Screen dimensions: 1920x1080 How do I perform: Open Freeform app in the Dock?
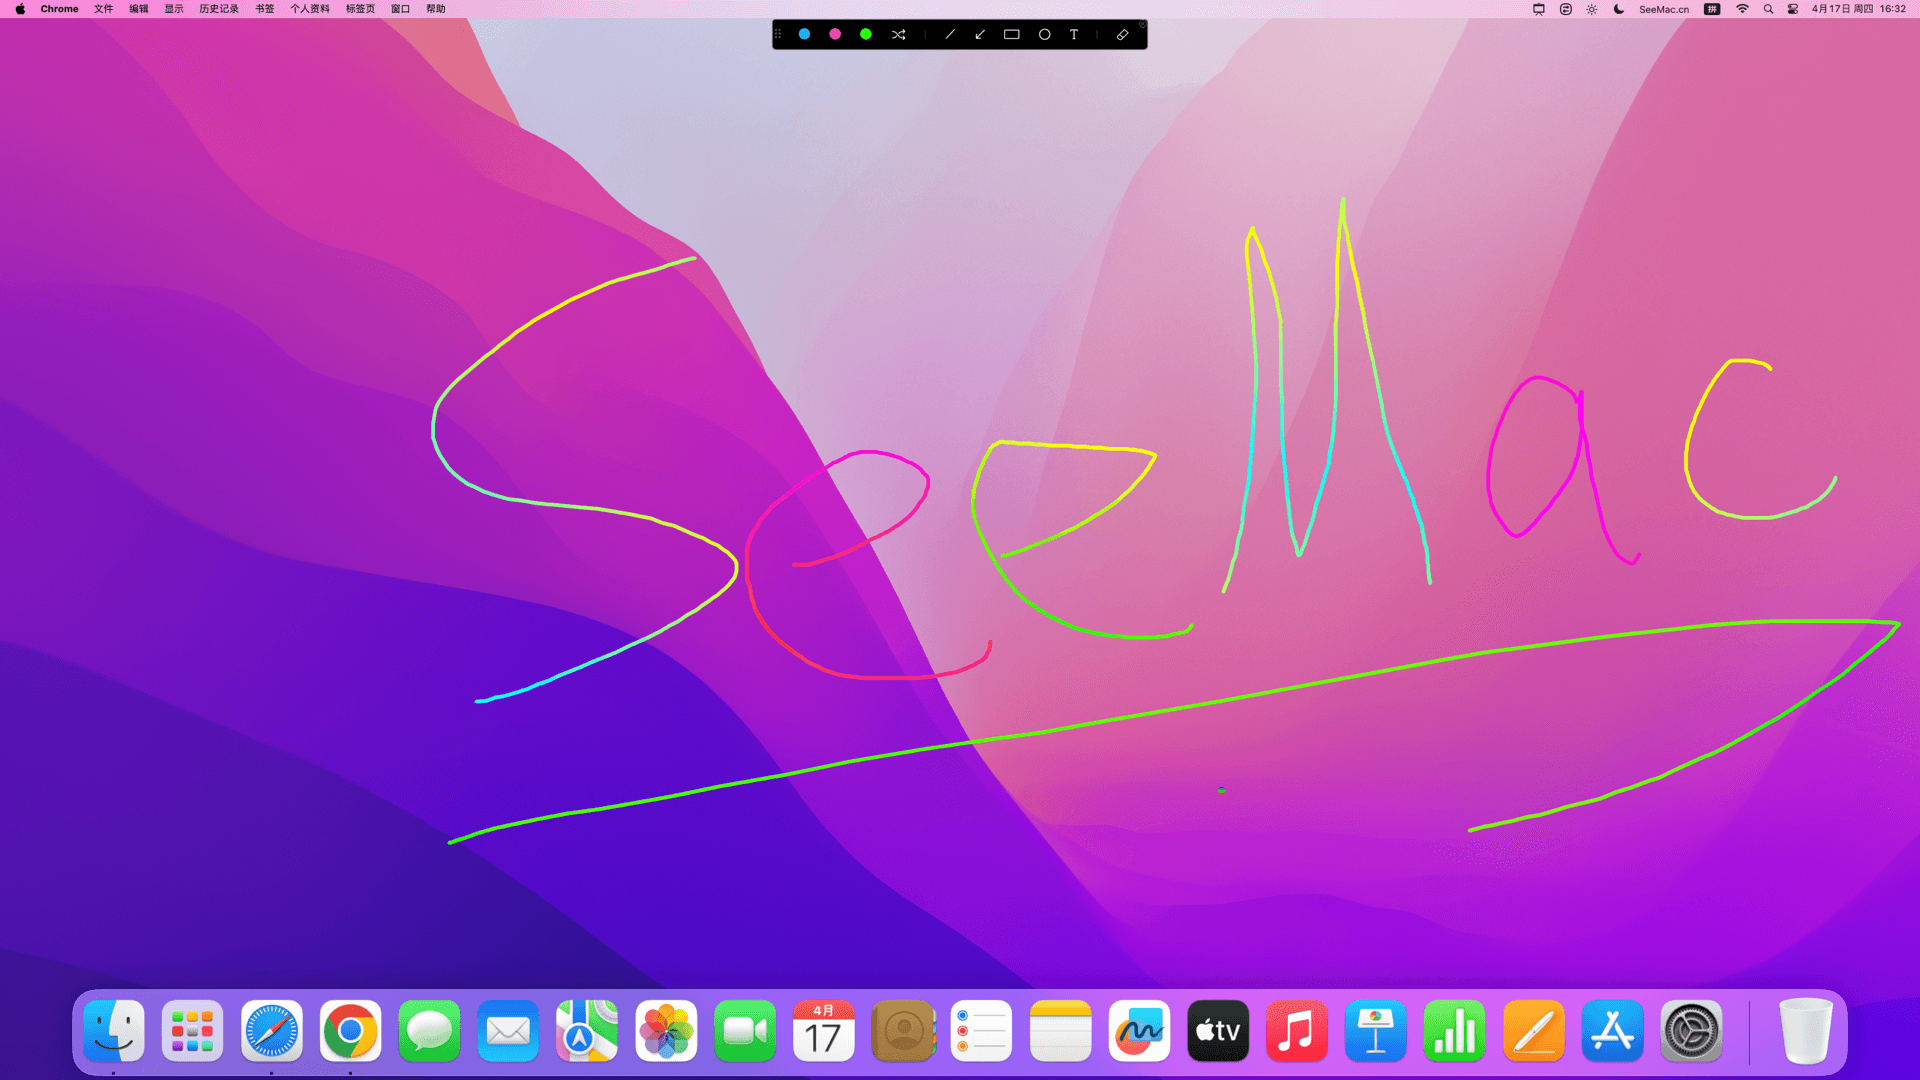point(1139,1031)
